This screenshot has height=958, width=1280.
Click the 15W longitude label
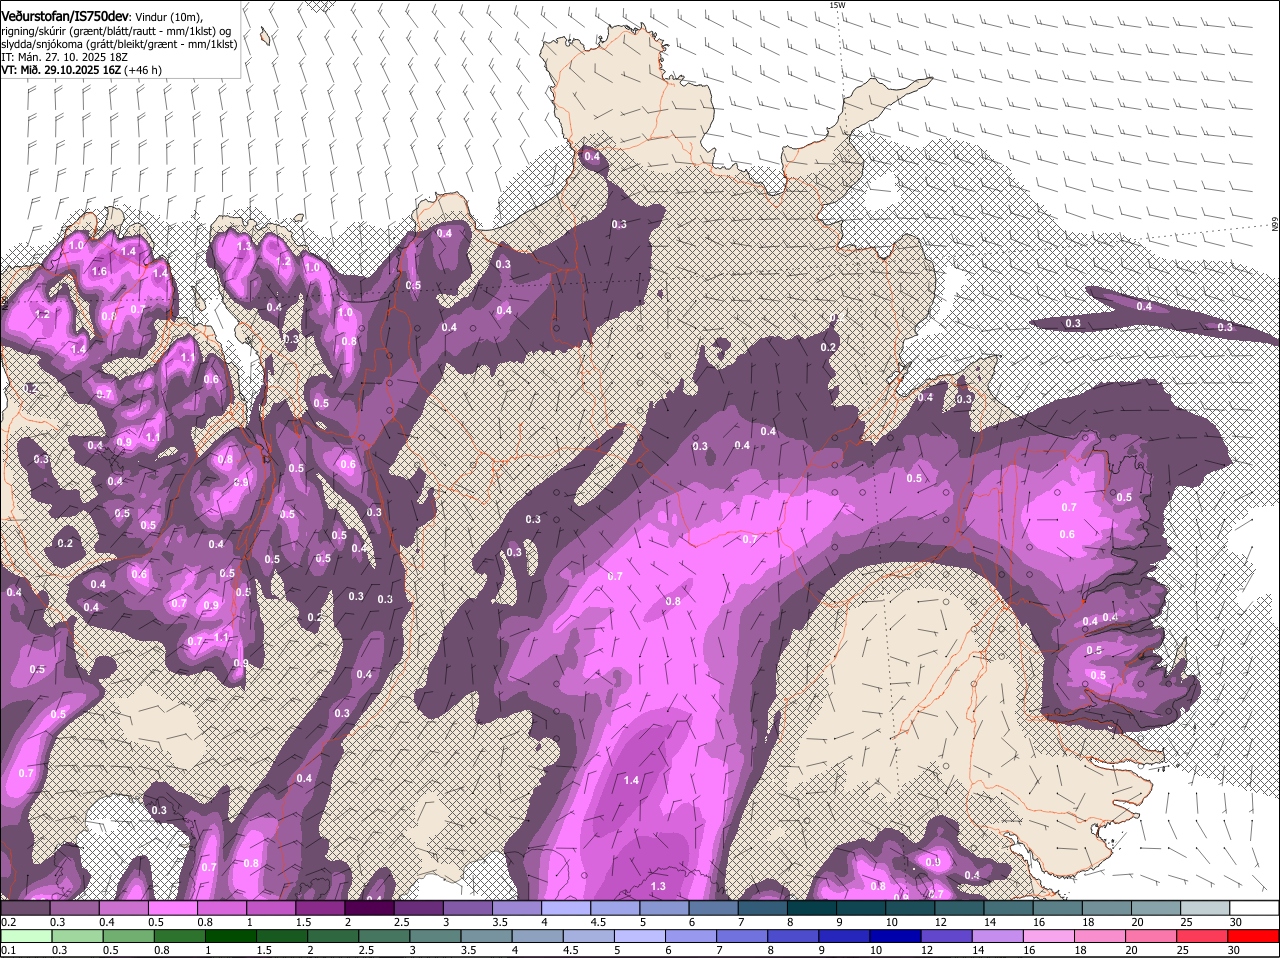click(x=837, y=5)
